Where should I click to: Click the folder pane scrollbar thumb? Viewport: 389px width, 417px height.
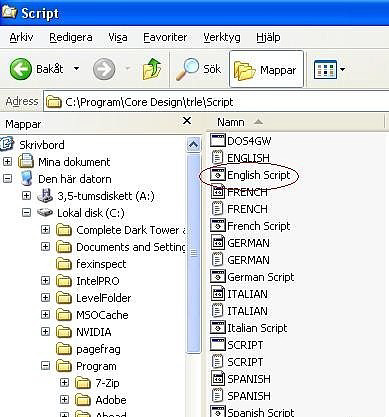point(193,252)
